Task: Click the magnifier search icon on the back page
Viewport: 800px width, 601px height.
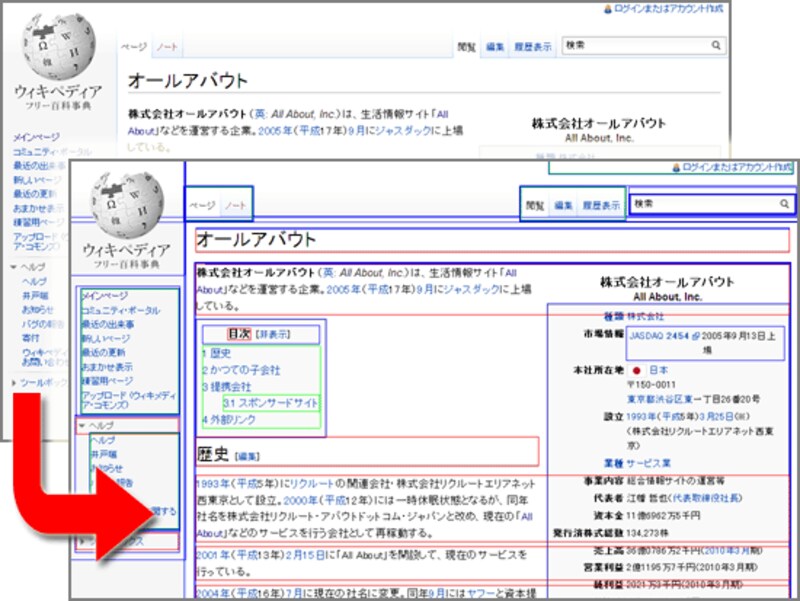Action: click(x=716, y=45)
